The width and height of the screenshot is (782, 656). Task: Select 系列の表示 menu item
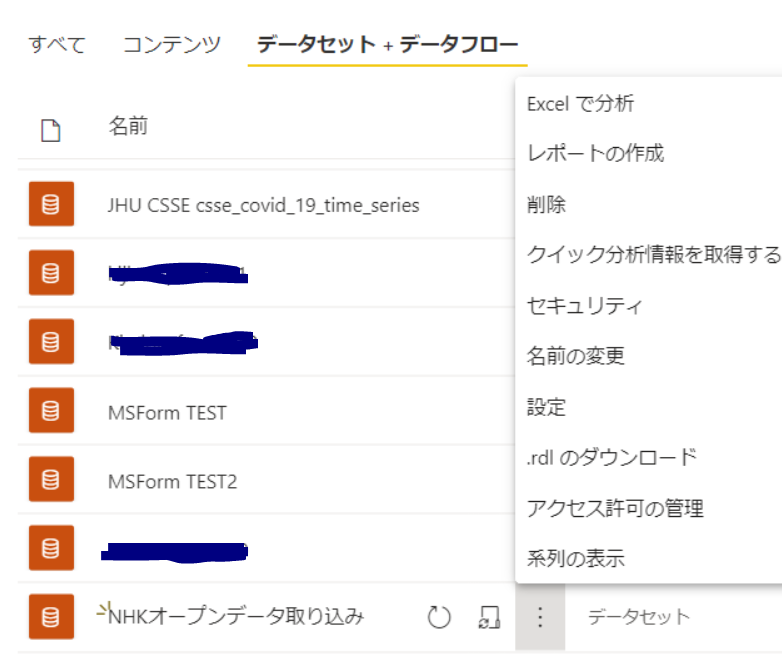[576, 558]
